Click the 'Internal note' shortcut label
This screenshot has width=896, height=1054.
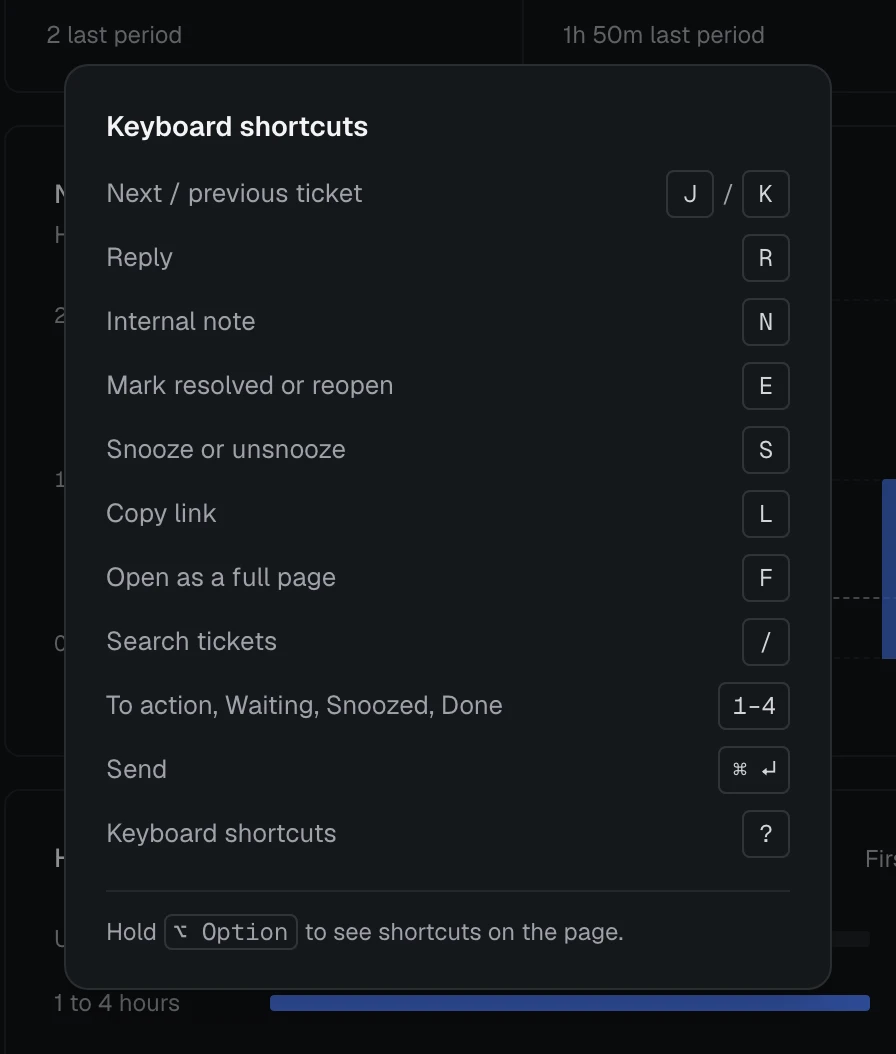[181, 321]
